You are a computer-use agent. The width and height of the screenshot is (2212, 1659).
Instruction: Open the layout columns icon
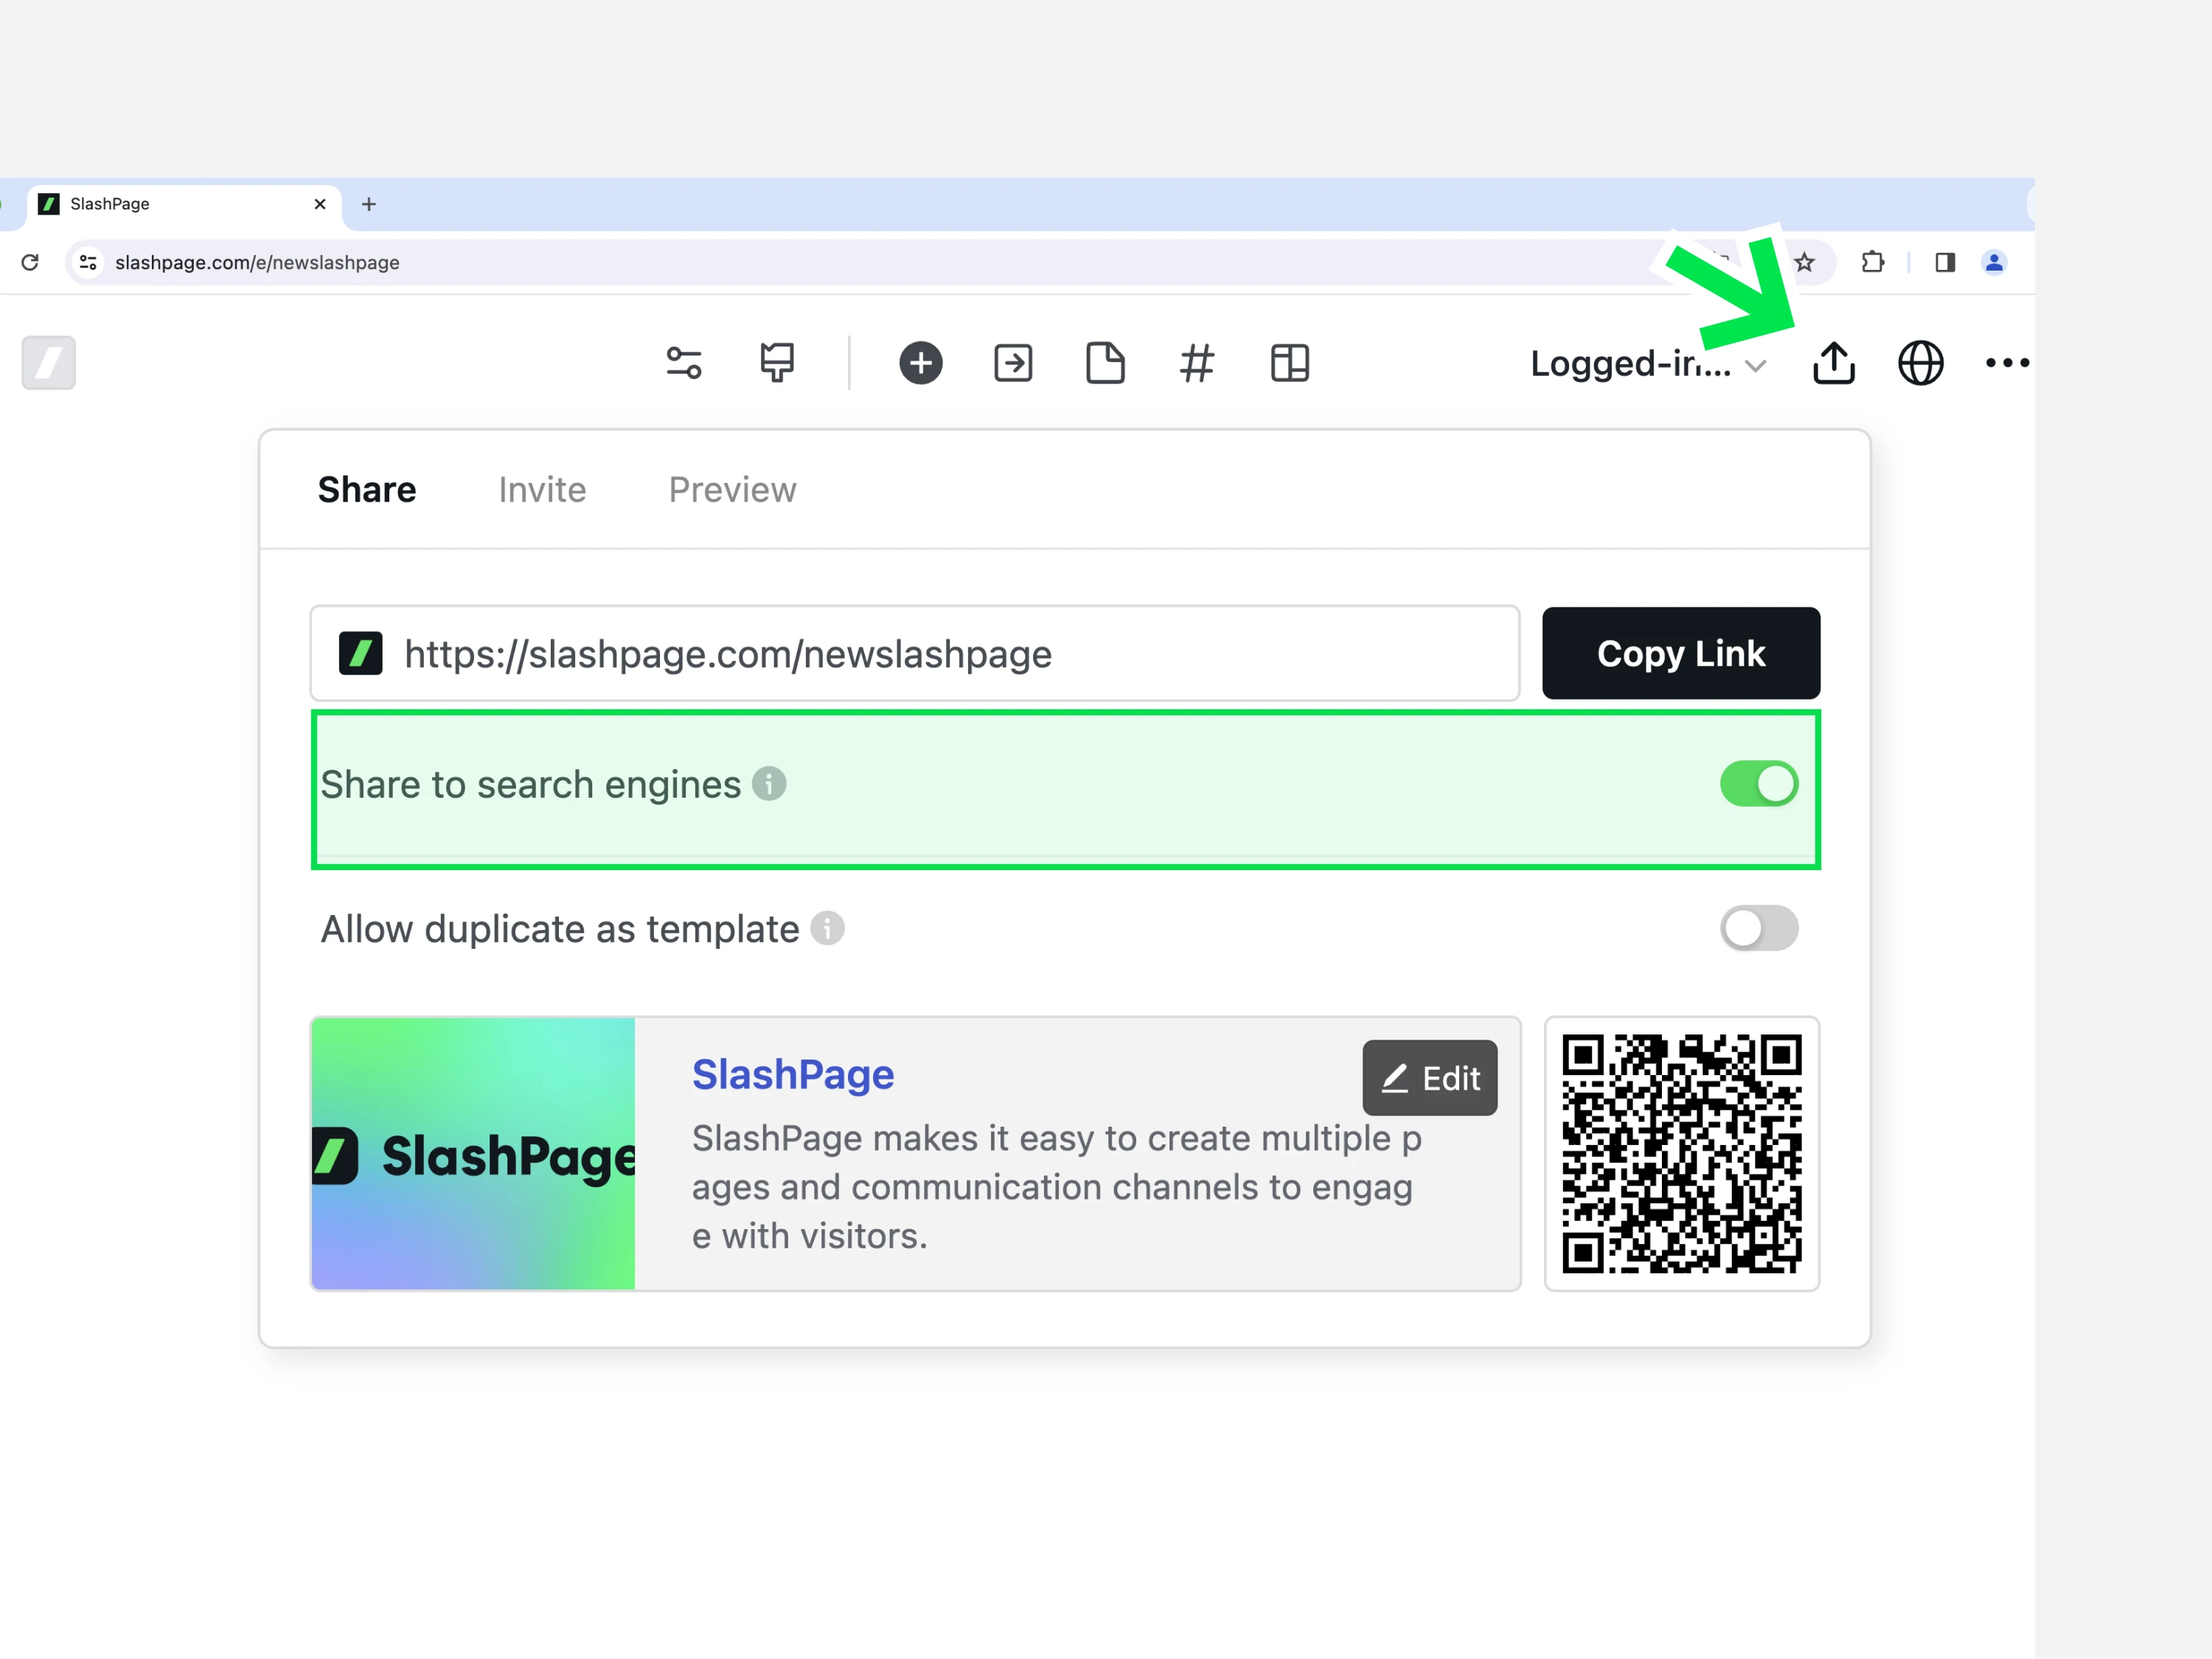click(1290, 363)
